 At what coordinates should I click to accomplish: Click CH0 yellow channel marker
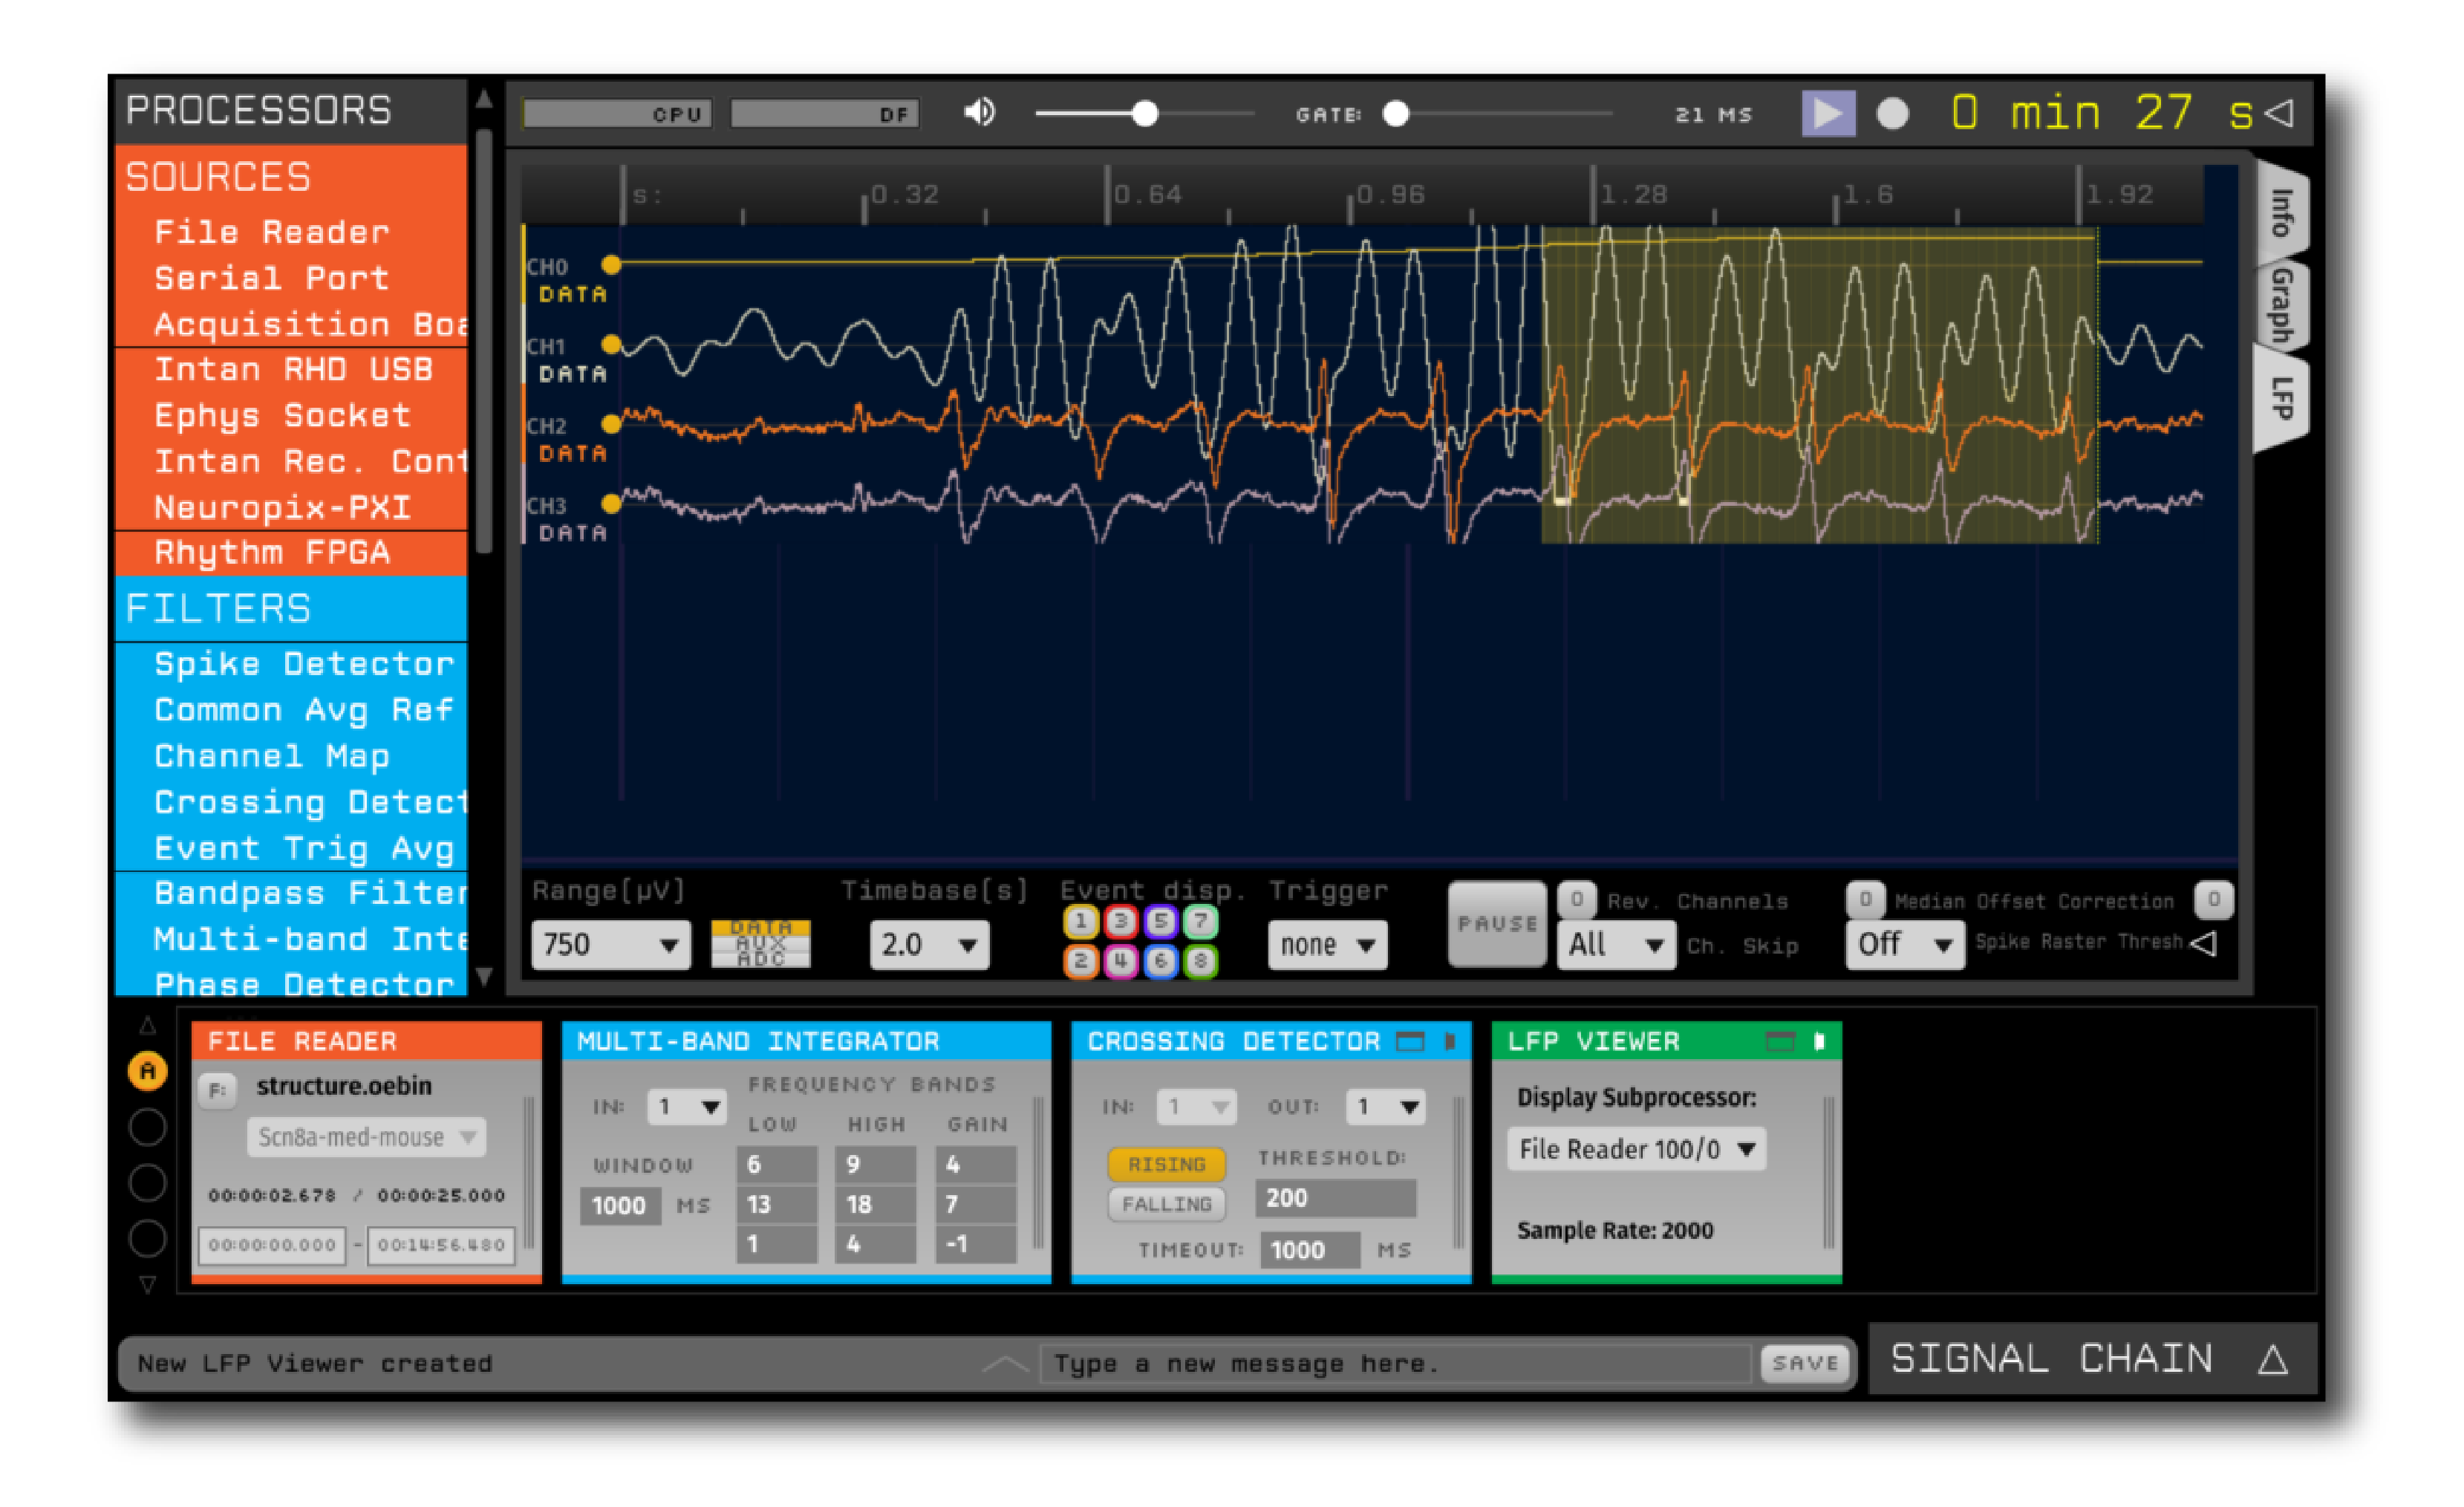click(x=611, y=265)
